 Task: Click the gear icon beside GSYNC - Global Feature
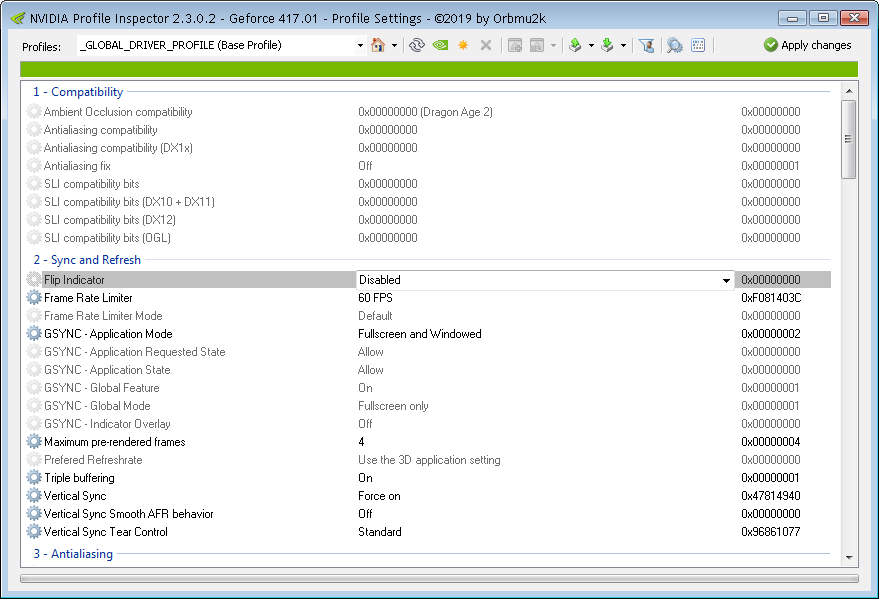click(x=34, y=387)
